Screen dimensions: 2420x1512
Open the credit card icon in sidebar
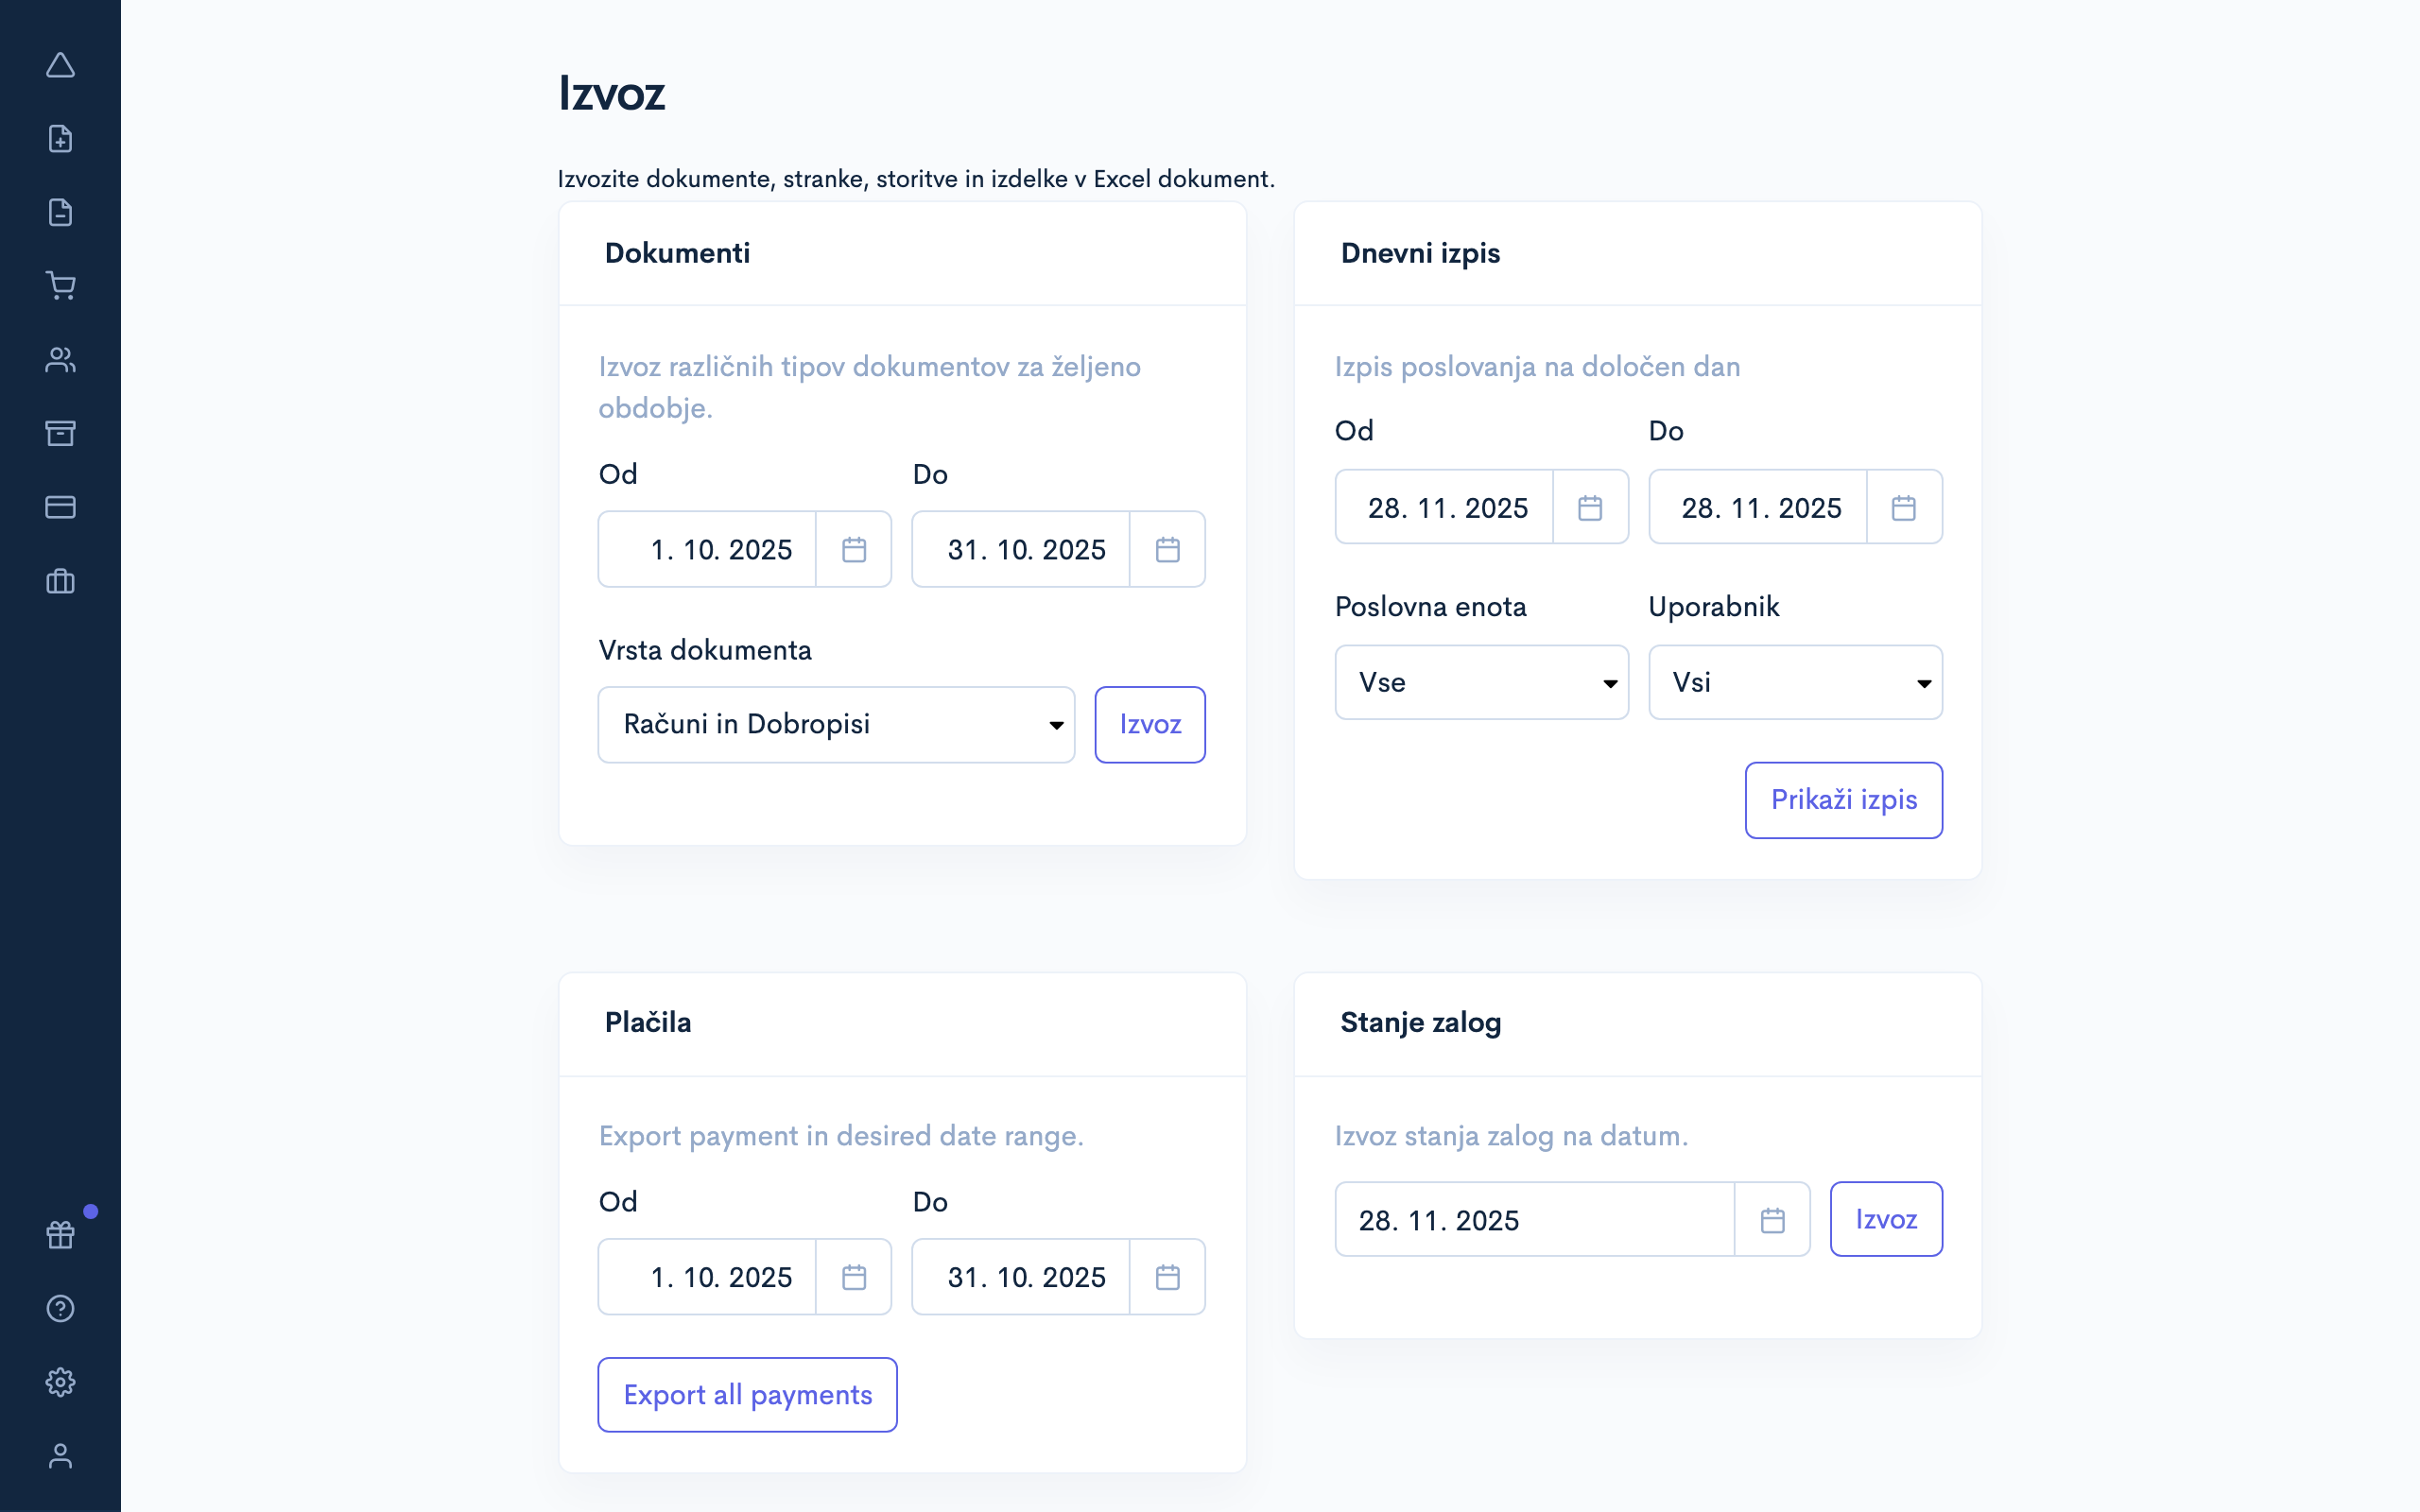click(60, 507)
